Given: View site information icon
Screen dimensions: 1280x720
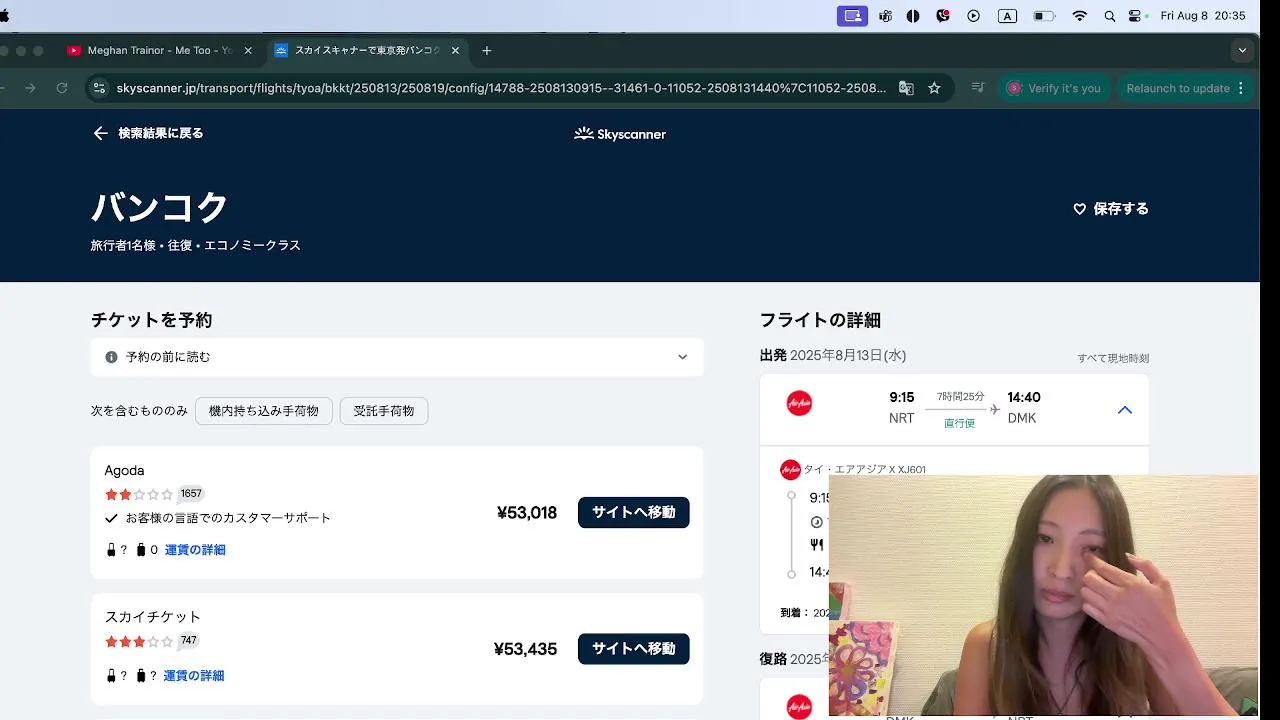Looking at the screenshot, I should click(x=98, y=88).
